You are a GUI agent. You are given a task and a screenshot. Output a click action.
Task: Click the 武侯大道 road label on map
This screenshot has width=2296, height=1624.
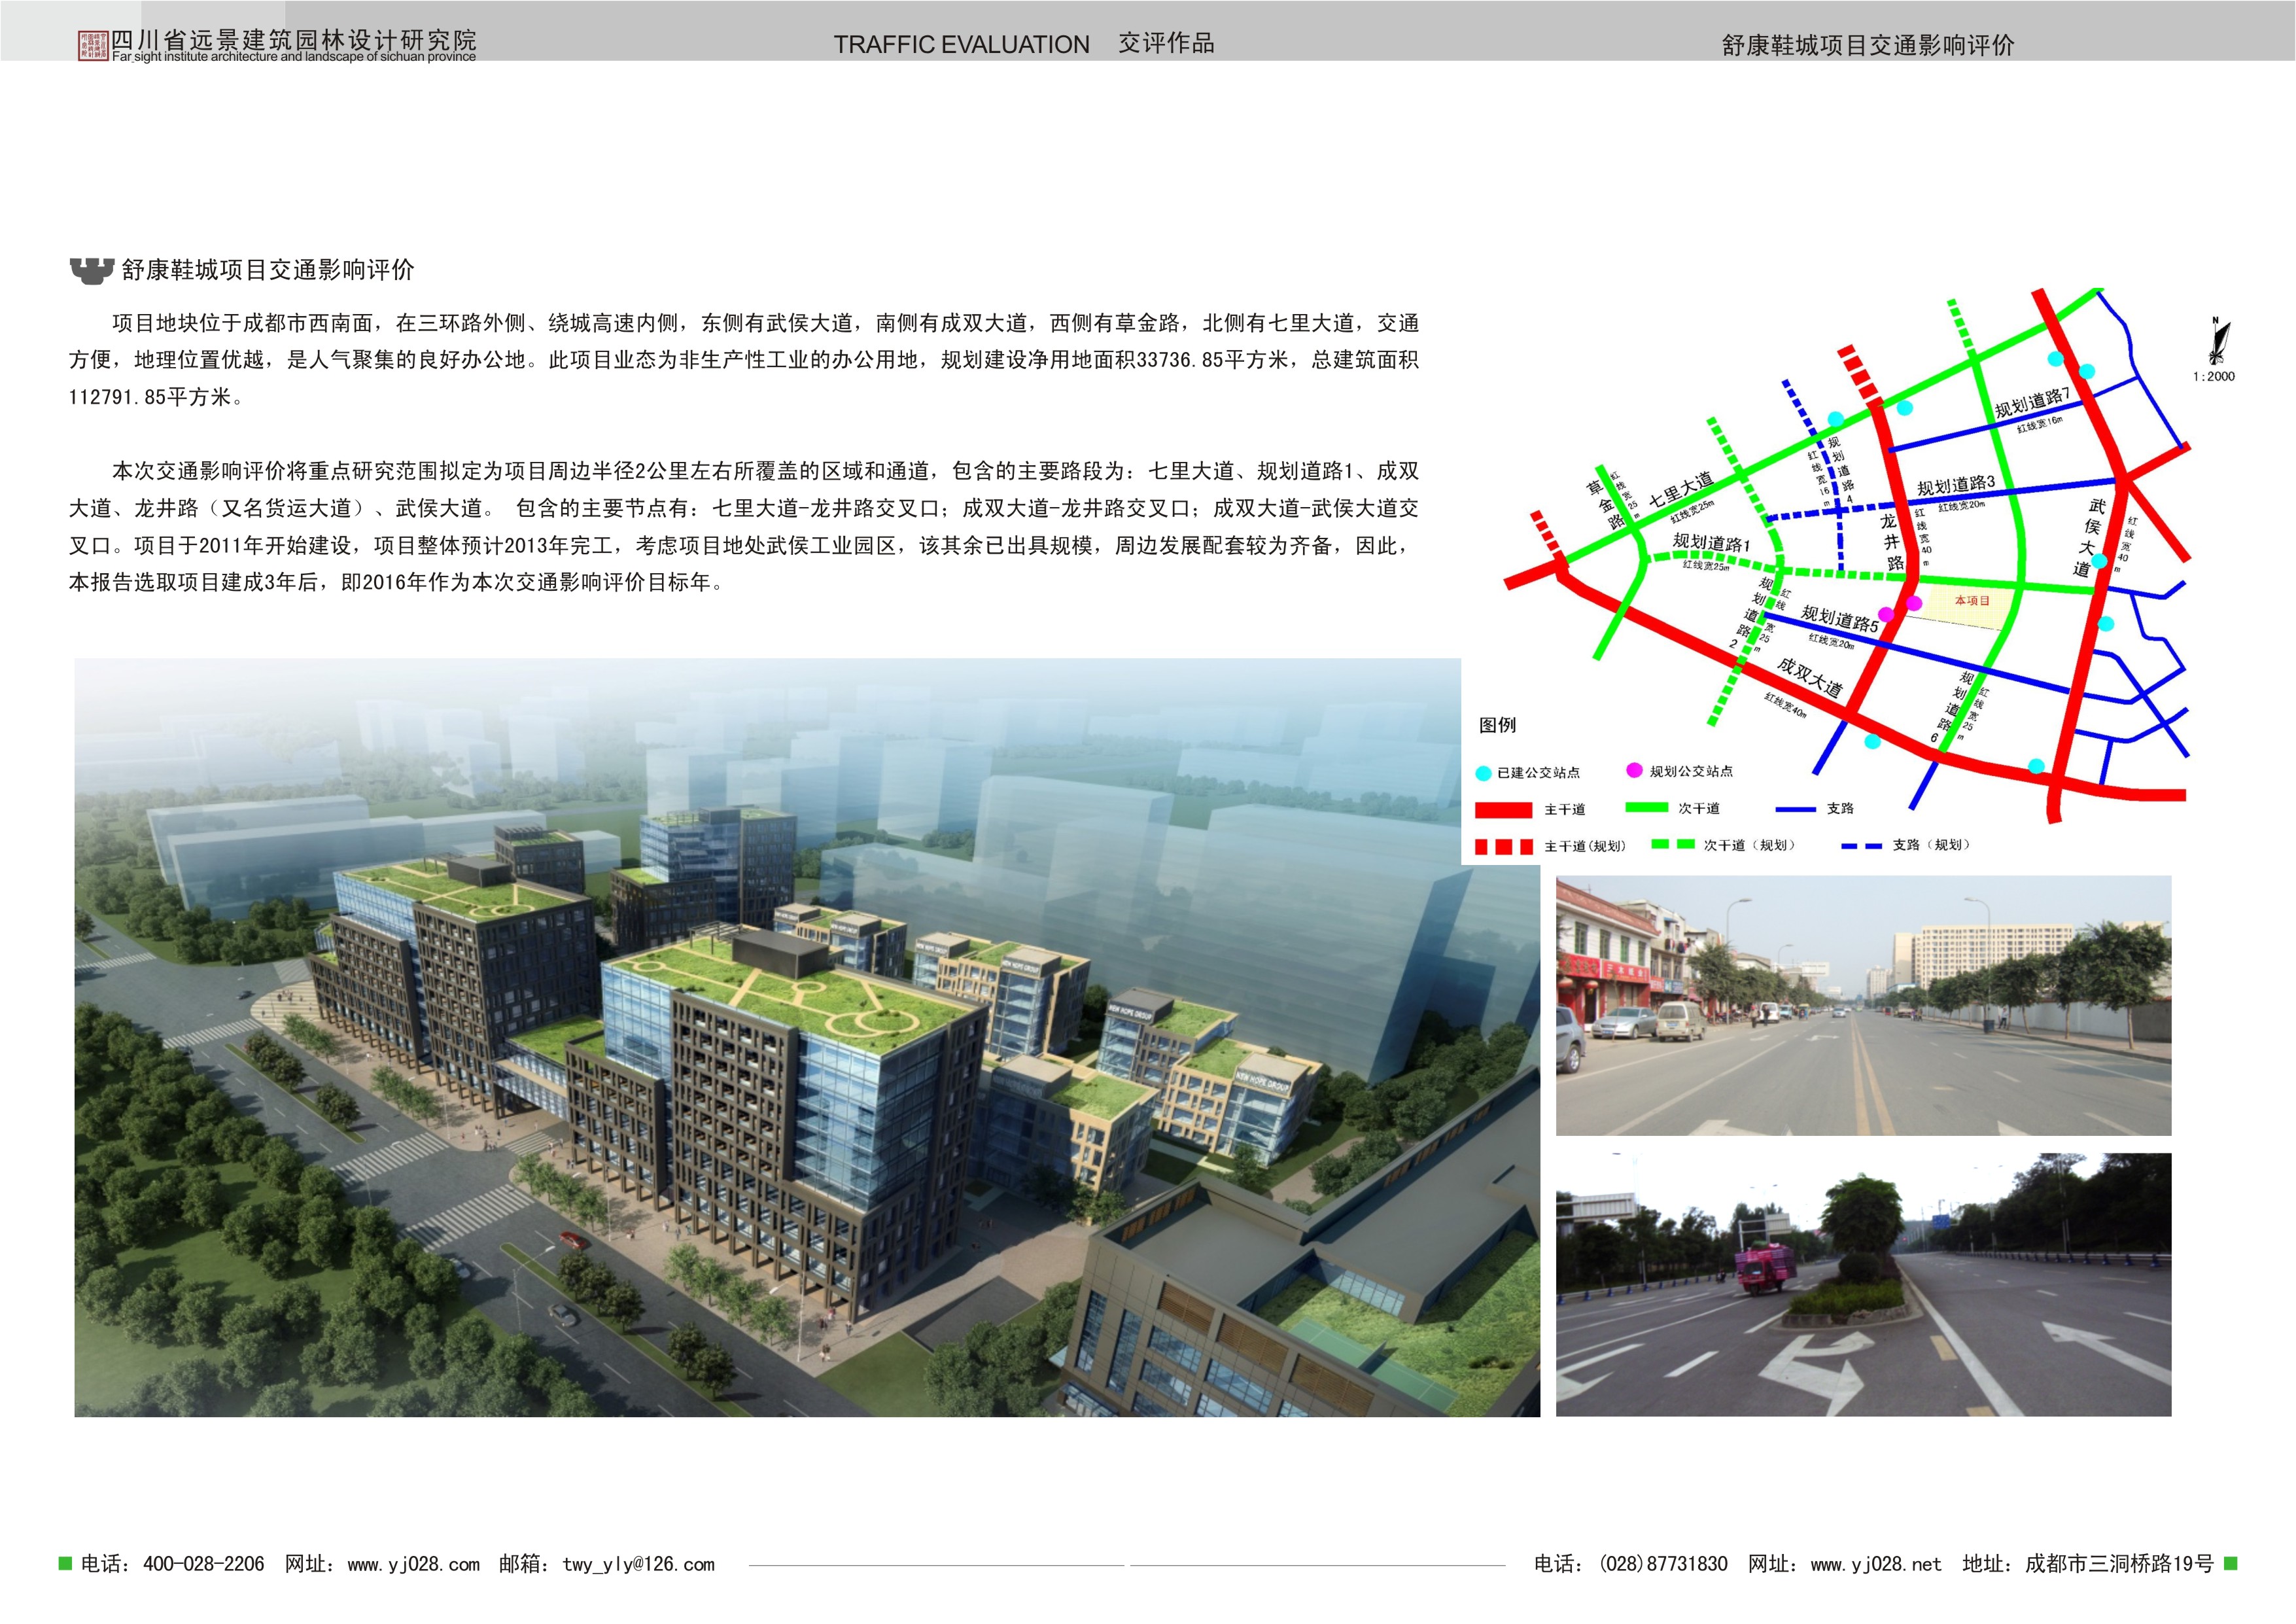pyautogui.click(x=2089, y=538)
